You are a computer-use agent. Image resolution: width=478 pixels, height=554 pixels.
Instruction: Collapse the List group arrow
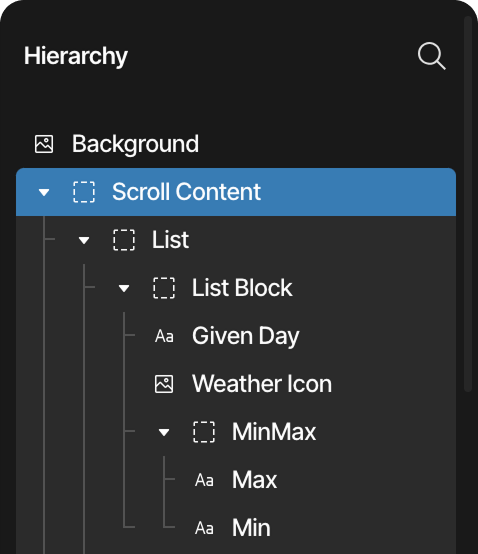(84, 241)
